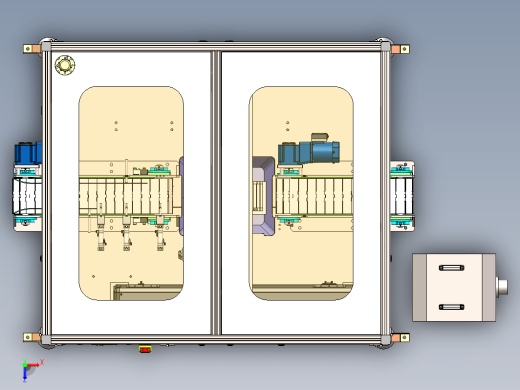The width and height of the screenshot is (520, 390).
Task: Select the central vertical aluminum divider post
Action: point(216,193)
